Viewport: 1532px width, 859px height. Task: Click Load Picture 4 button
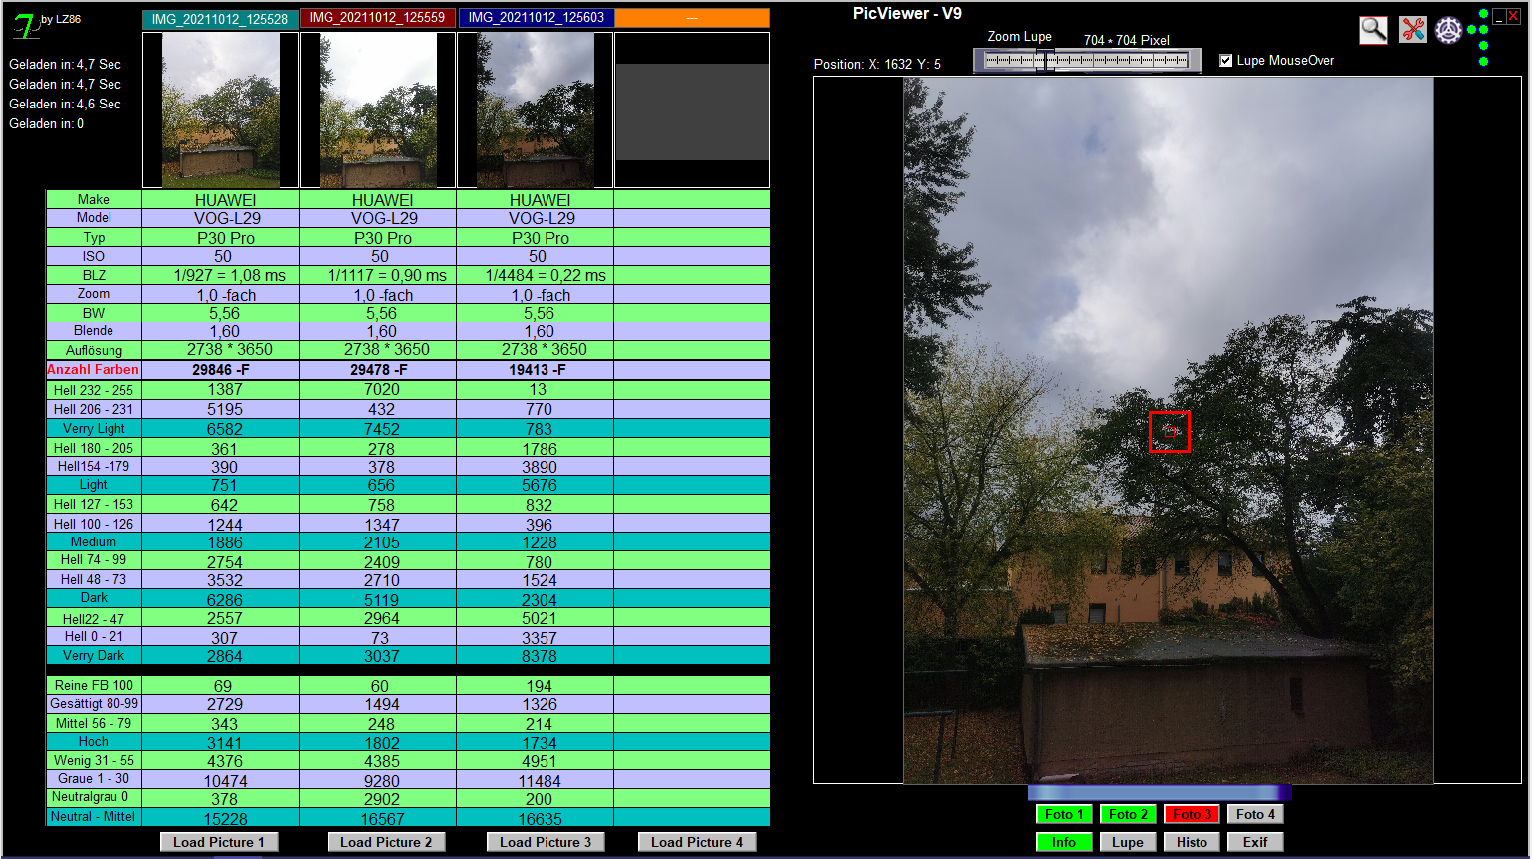[697, 842]
